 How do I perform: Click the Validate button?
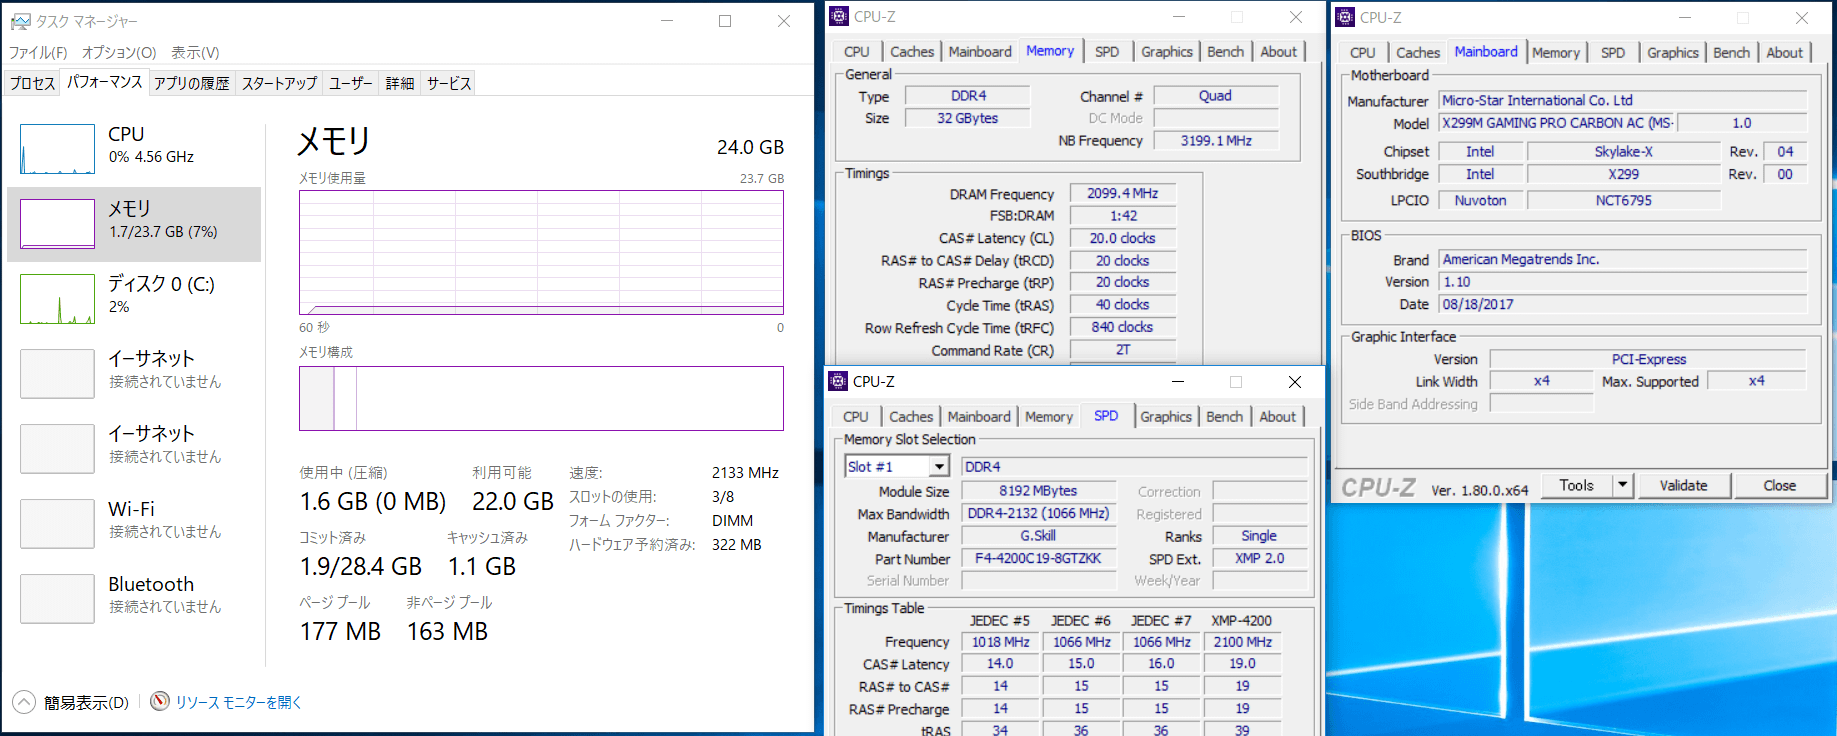[1684, 486]
